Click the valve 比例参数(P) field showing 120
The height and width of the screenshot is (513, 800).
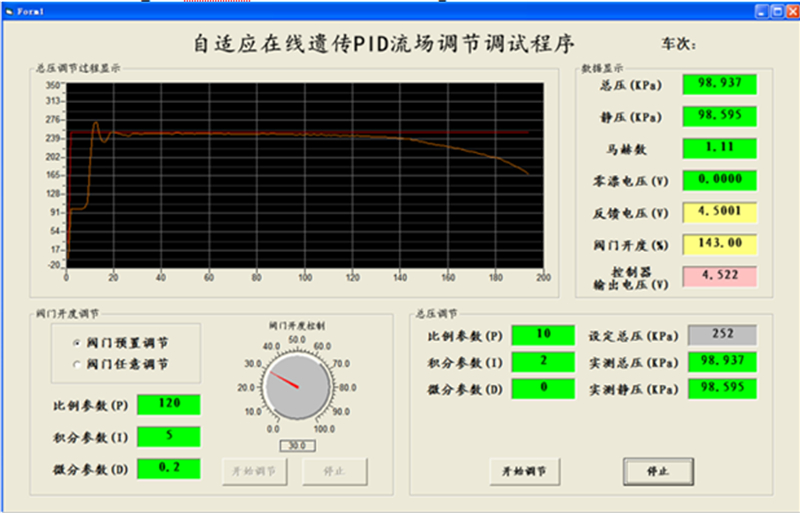168,405
